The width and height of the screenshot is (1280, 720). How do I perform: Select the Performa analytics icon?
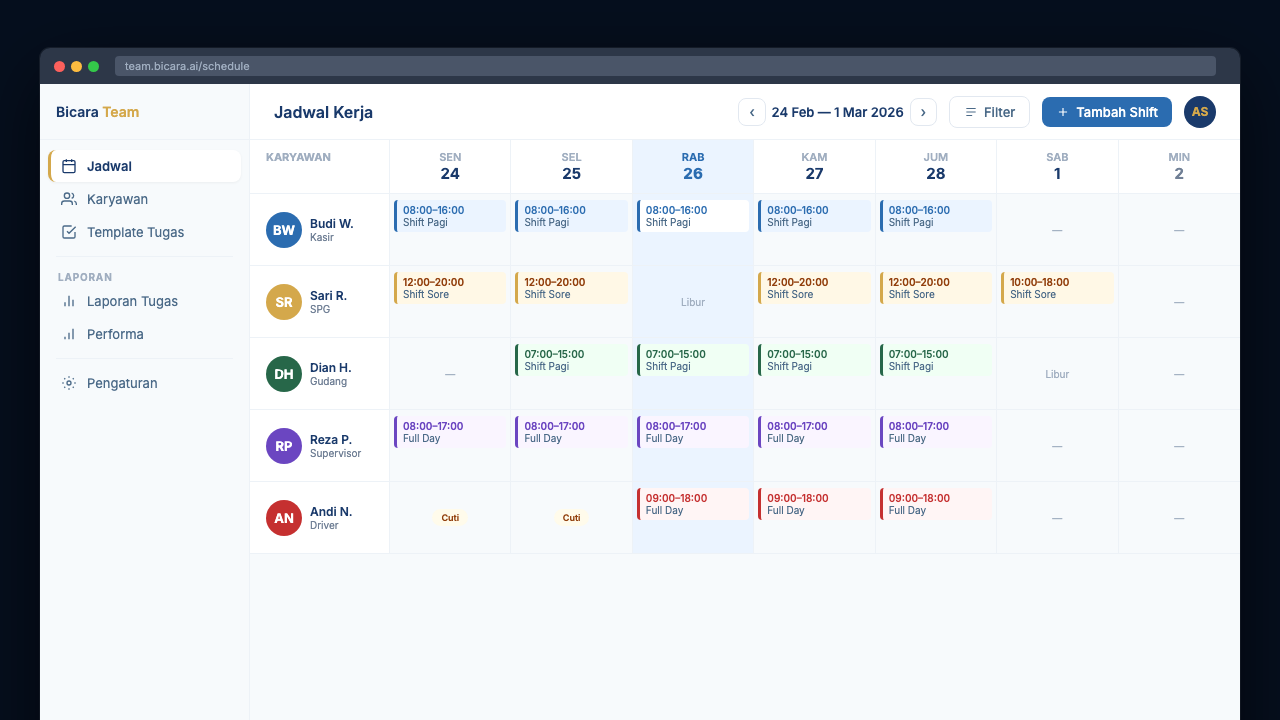pyautogui.click(x=69, y=334)
